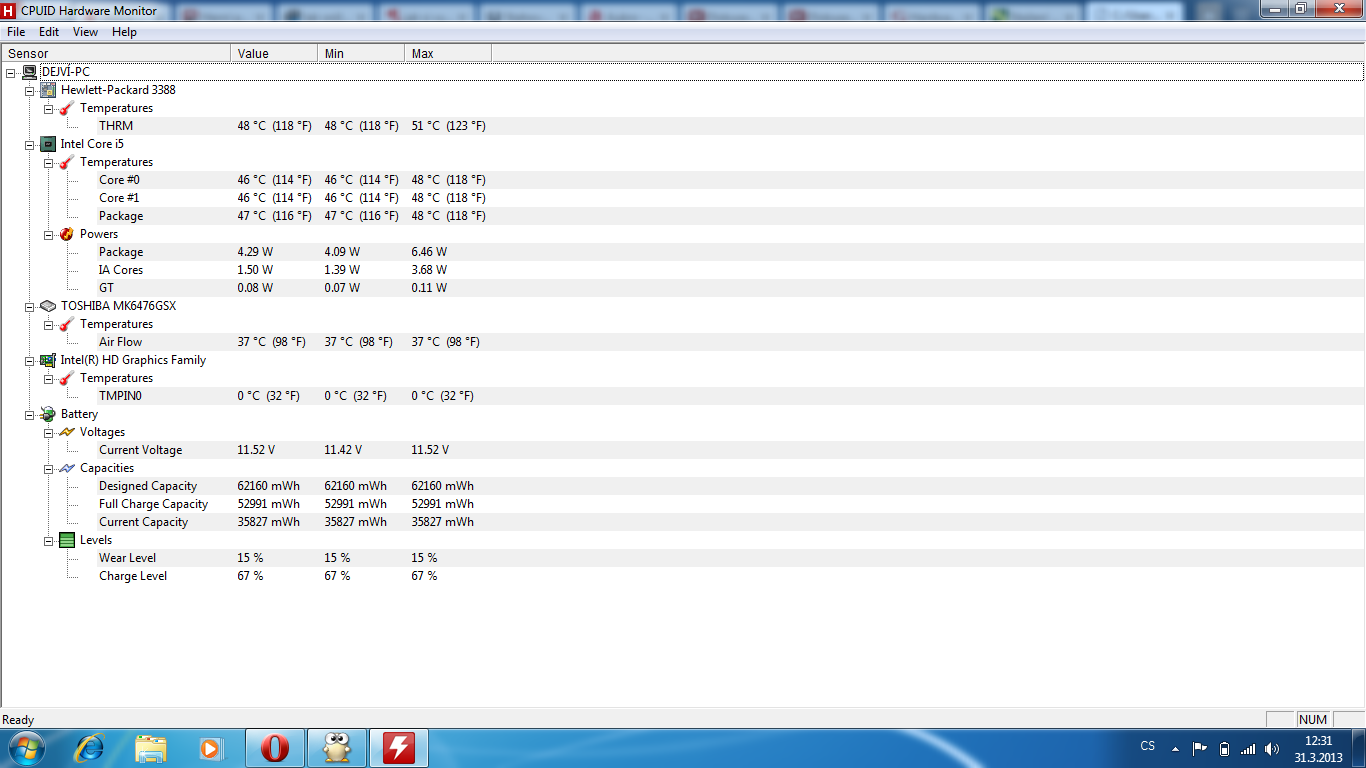Open the File menu

[x=16, y=32]
